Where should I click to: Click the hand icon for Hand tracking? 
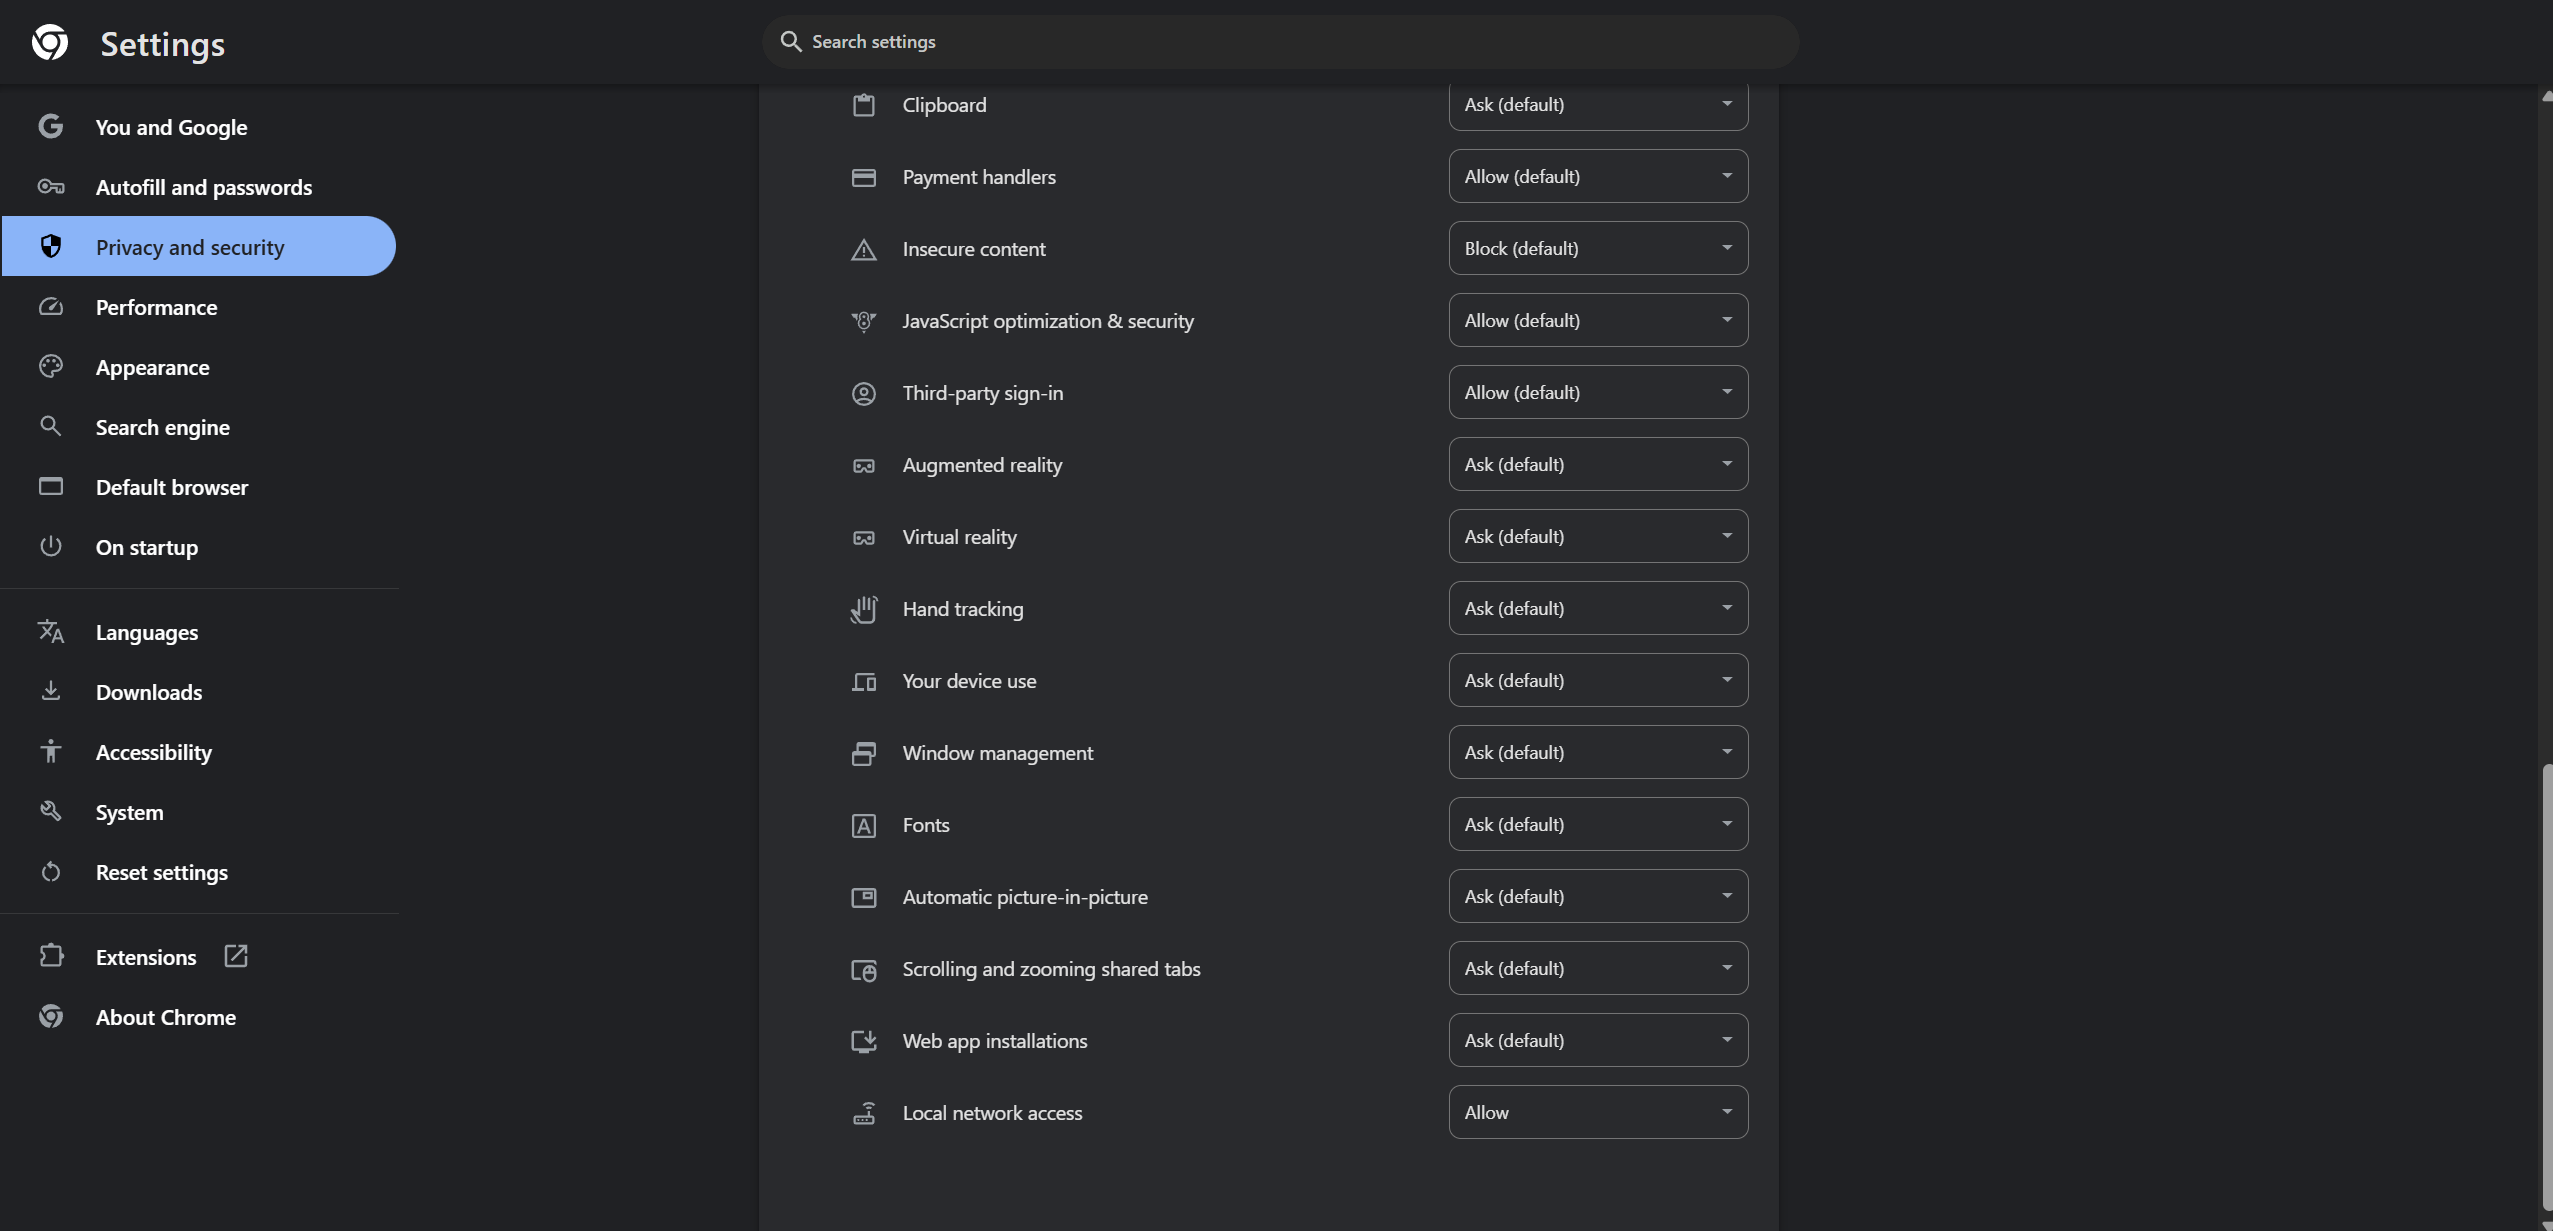click(x=864, y=609)
